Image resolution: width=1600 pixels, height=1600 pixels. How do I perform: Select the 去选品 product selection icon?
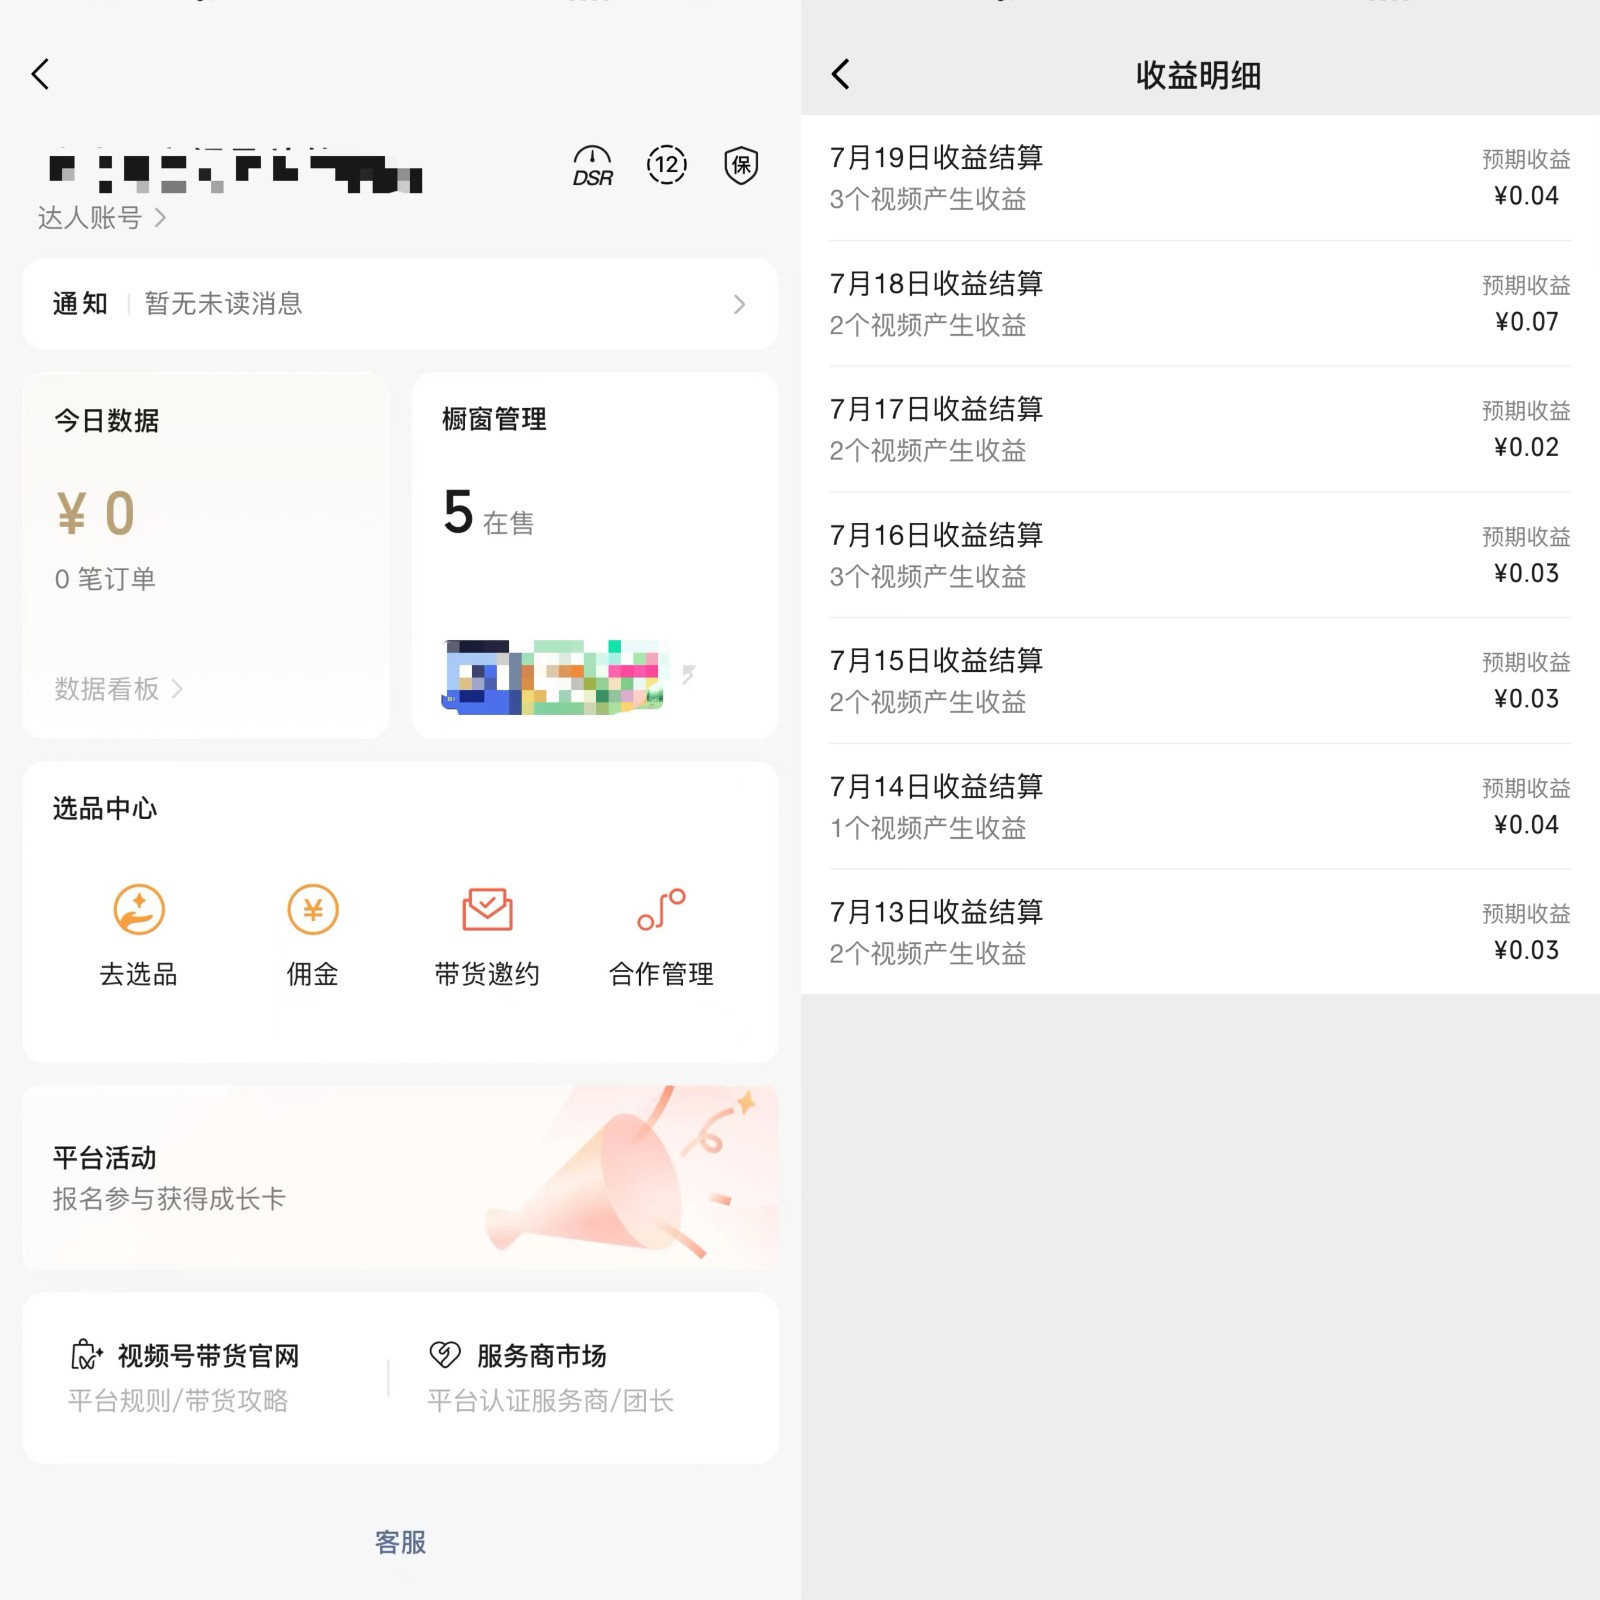139,911
